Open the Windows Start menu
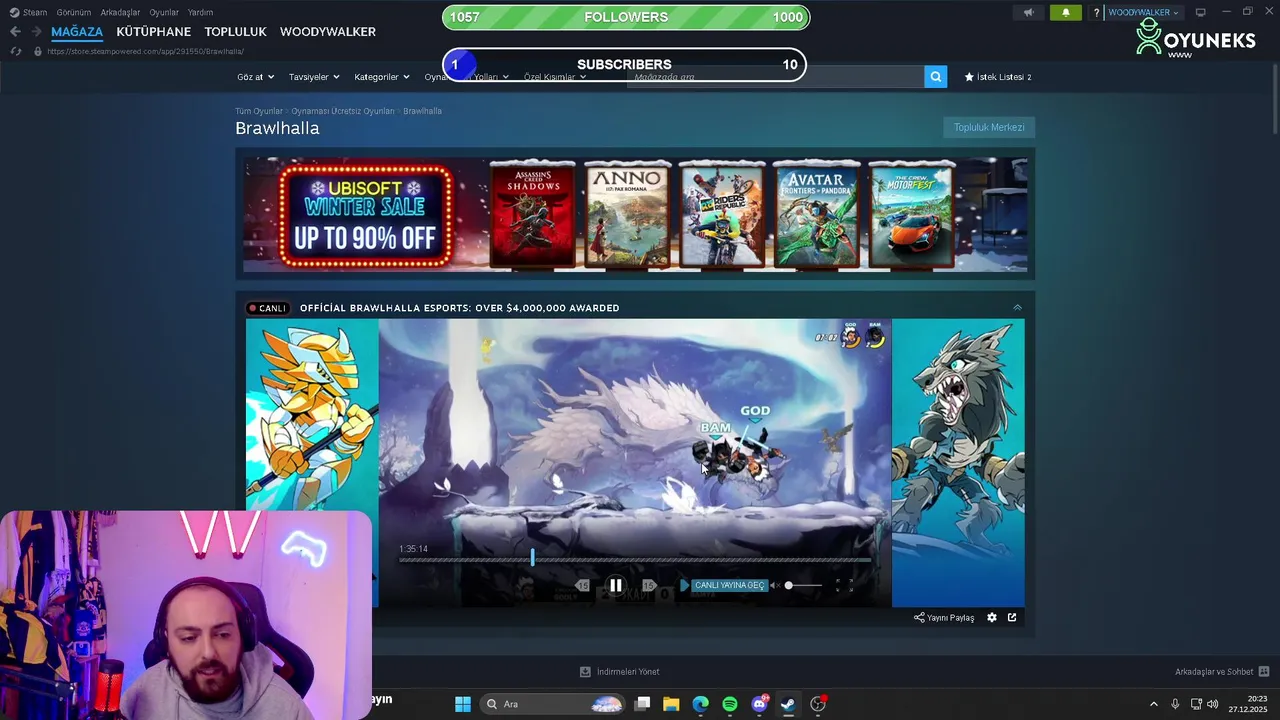The image size is (1280, 720). (x=463, y=704)
